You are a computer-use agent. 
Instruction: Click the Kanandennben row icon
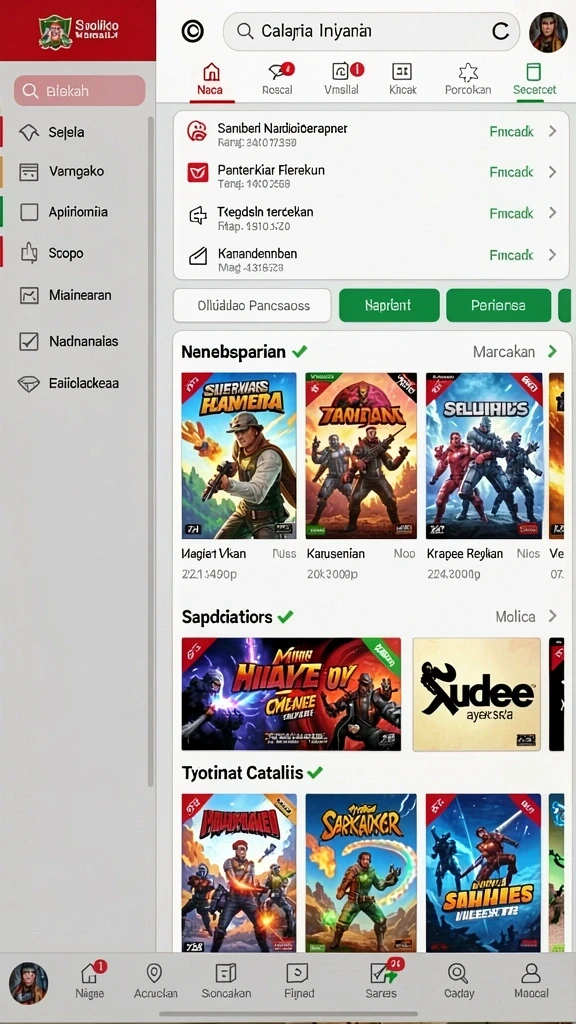pyautogui.click(x=197, y=256)
